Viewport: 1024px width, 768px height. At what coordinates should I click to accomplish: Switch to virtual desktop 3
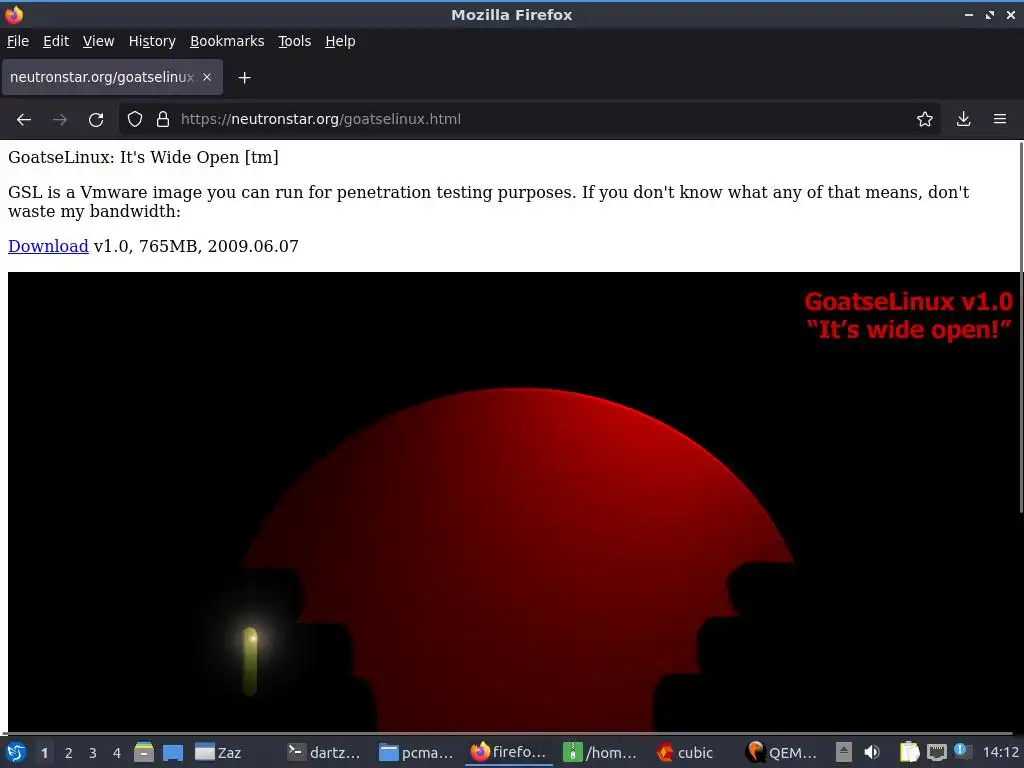pyautogui.click(x=93, y=753)
